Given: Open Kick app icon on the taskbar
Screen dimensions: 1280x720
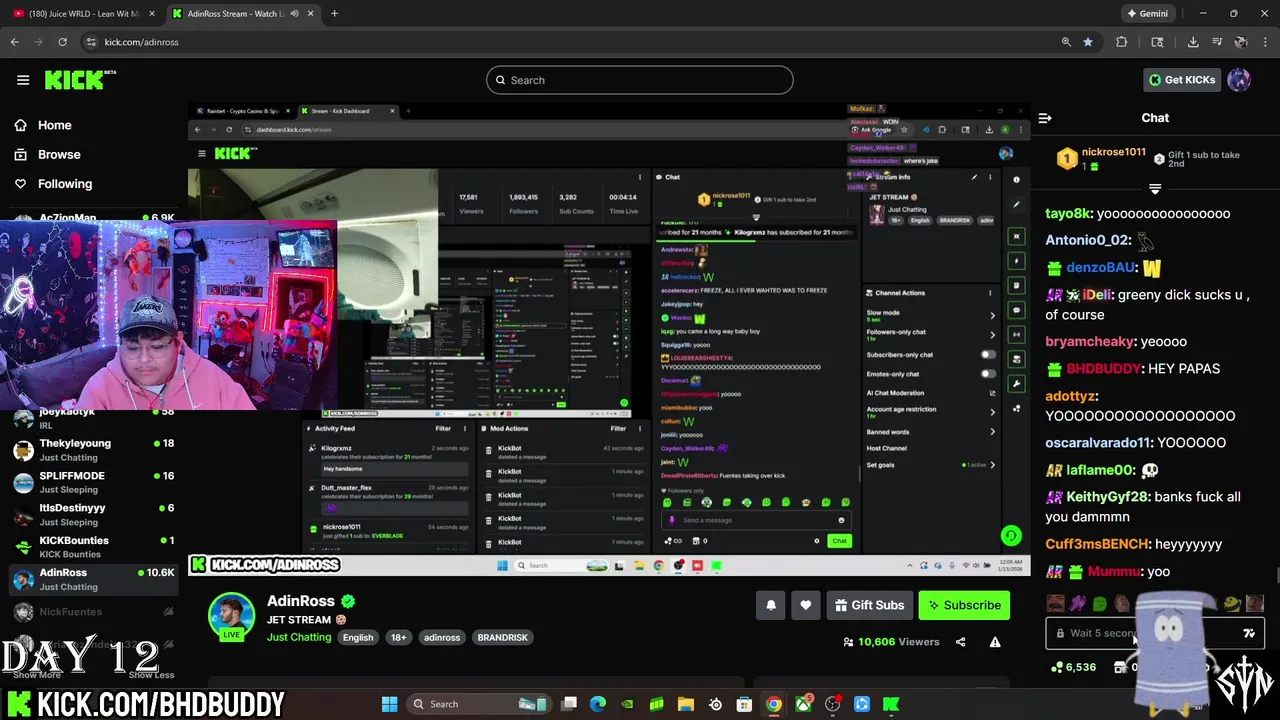Looking at the screenshot, I should click(891, 704).
